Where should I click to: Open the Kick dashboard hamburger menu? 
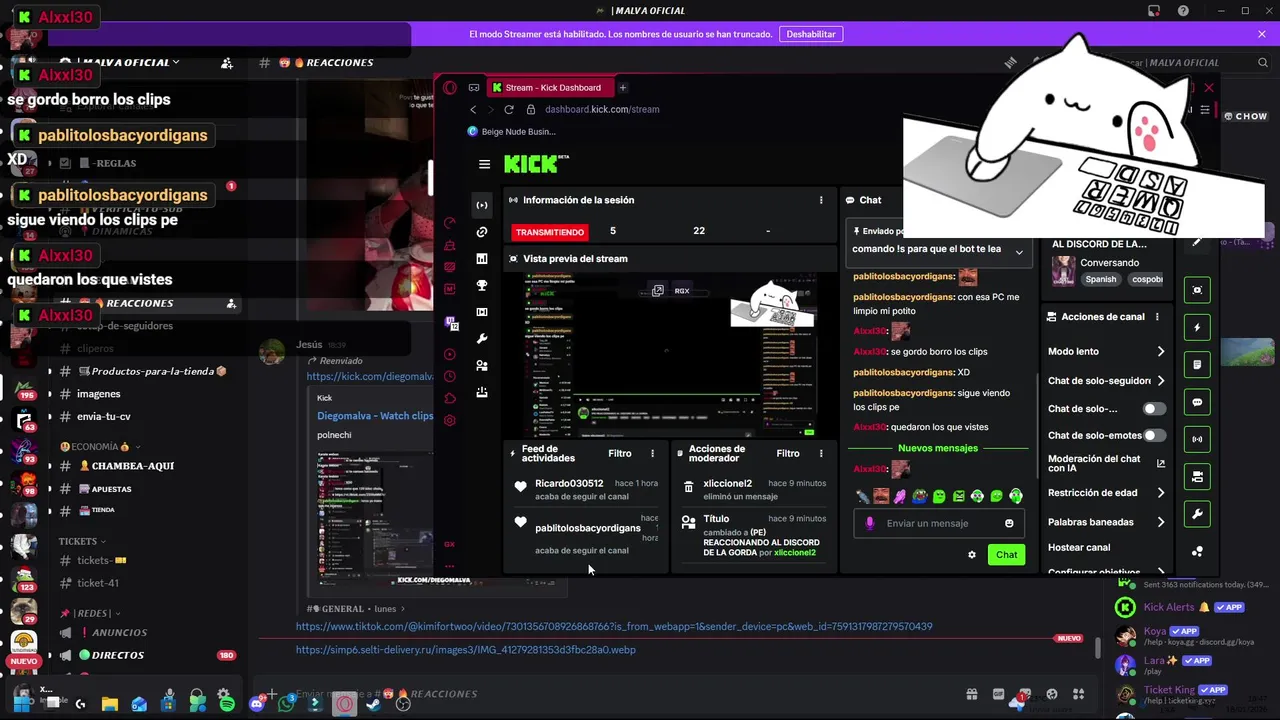click(484, 165)
